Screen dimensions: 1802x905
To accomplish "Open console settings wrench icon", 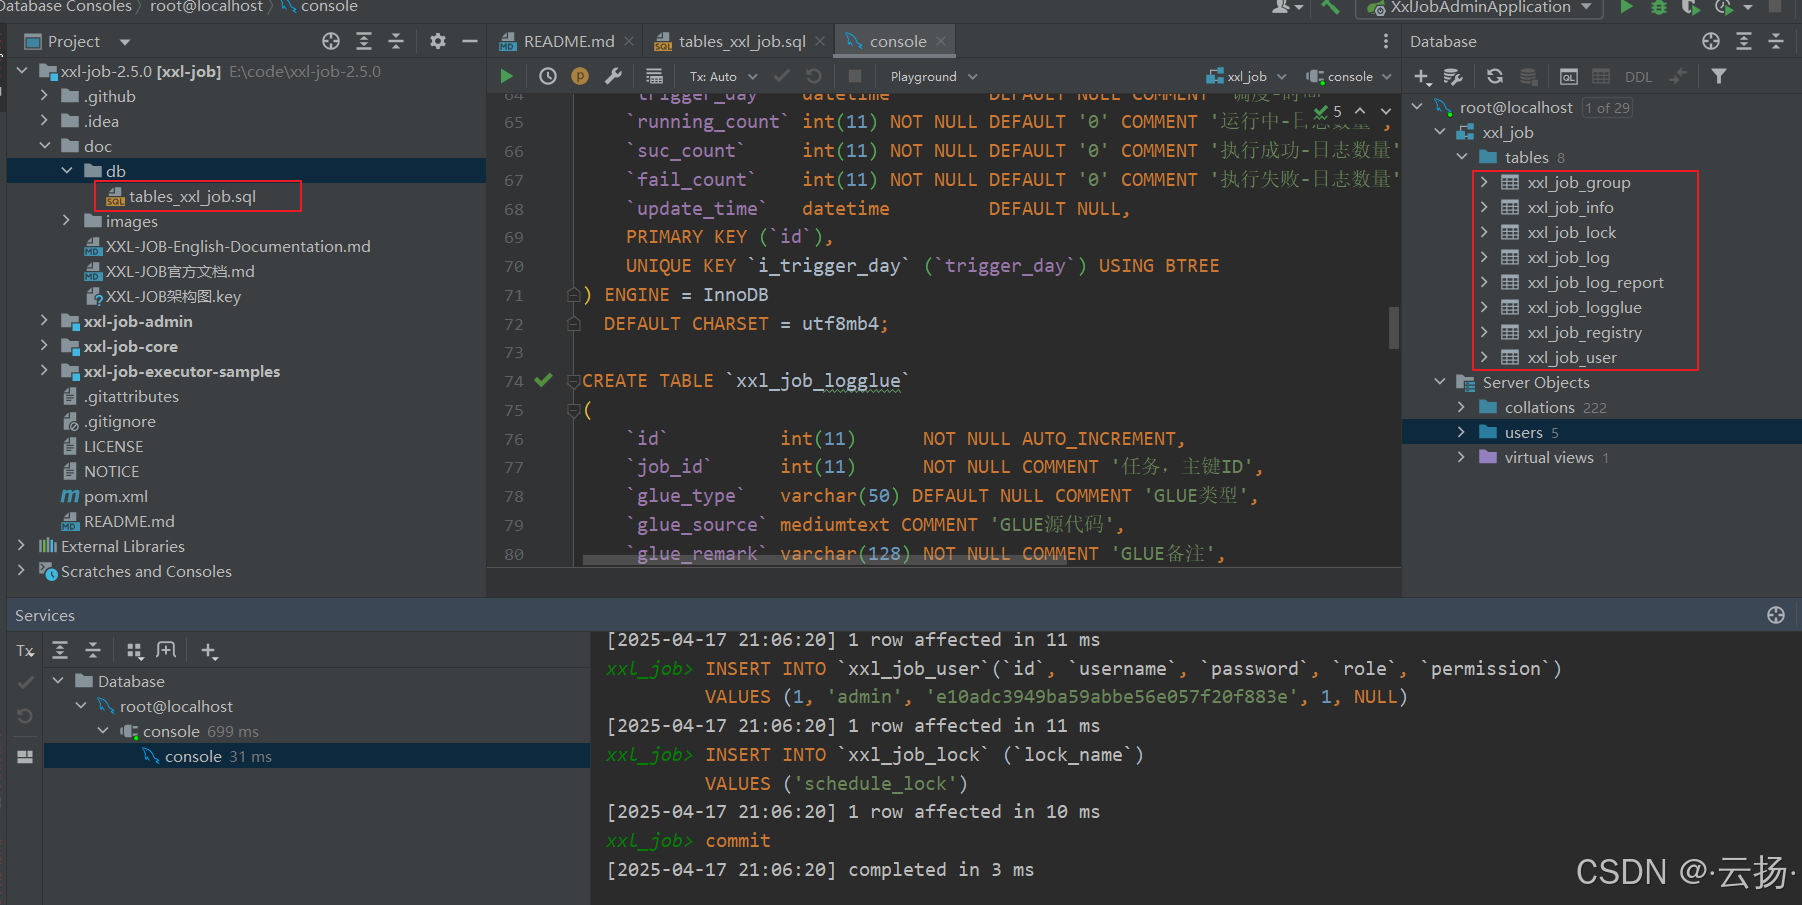I will point(613,76).
